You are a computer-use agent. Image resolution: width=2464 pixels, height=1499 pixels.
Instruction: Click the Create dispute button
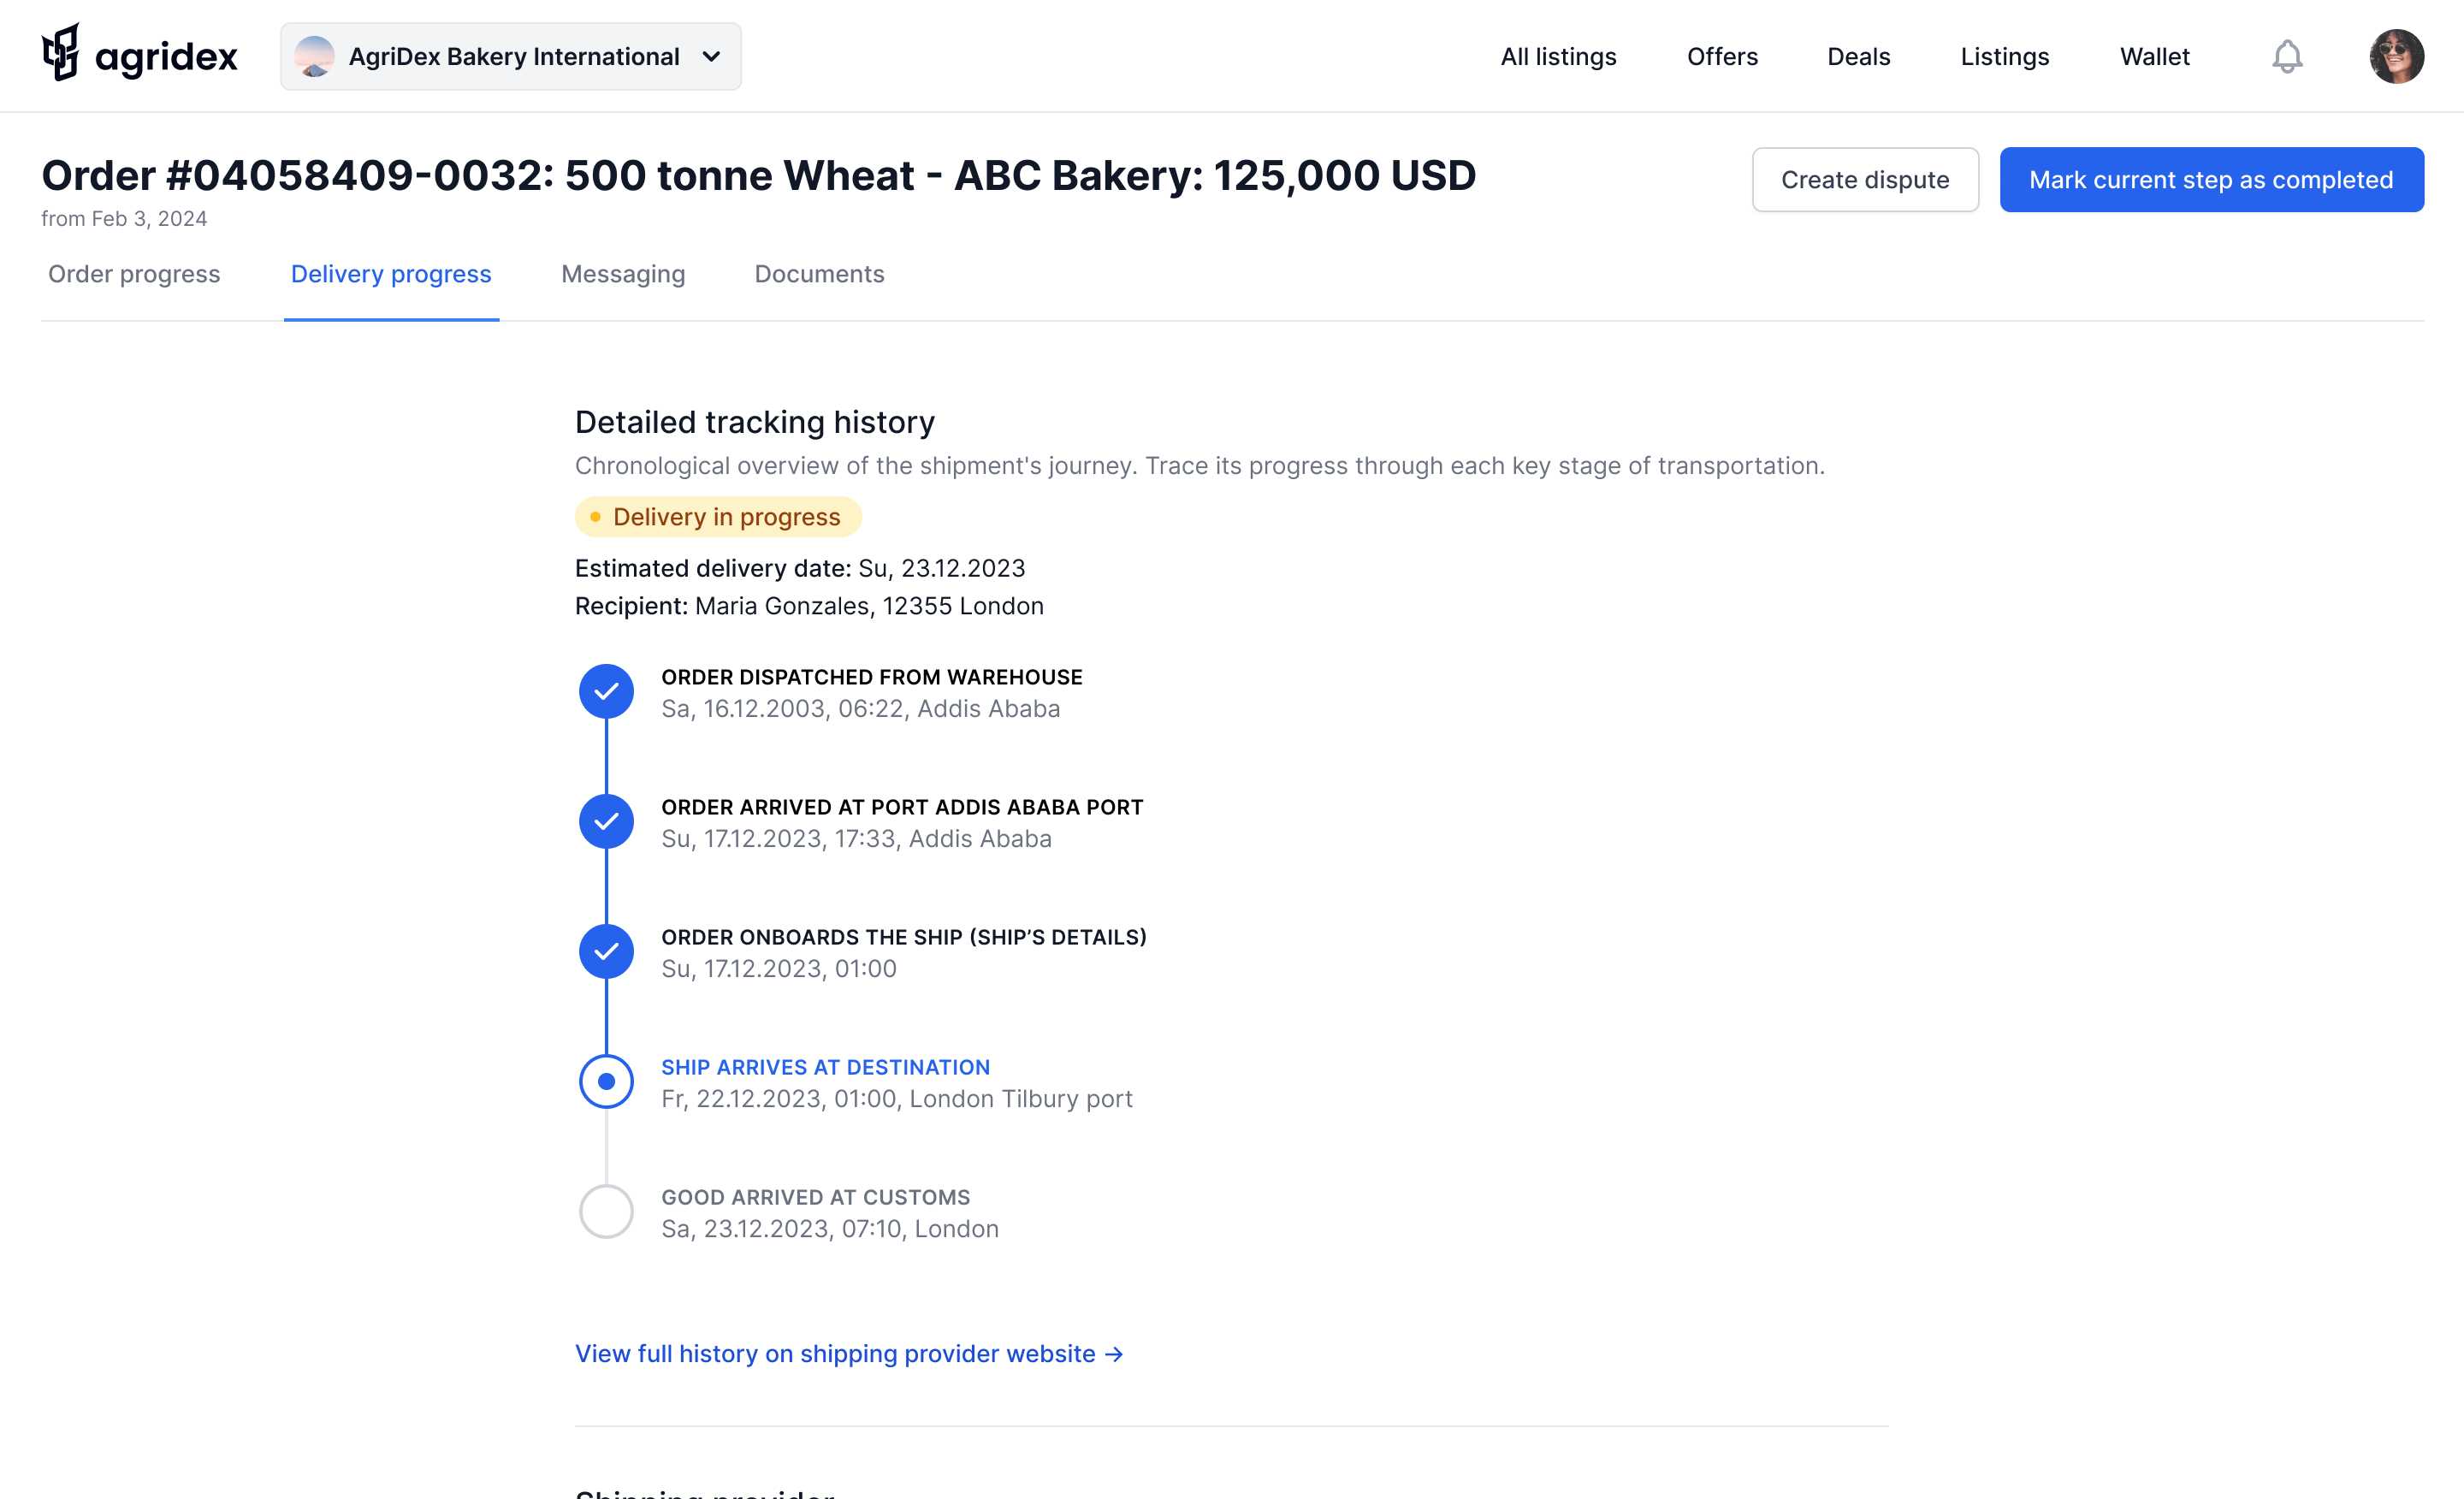pyautogui.click(x=1864, y=180)
